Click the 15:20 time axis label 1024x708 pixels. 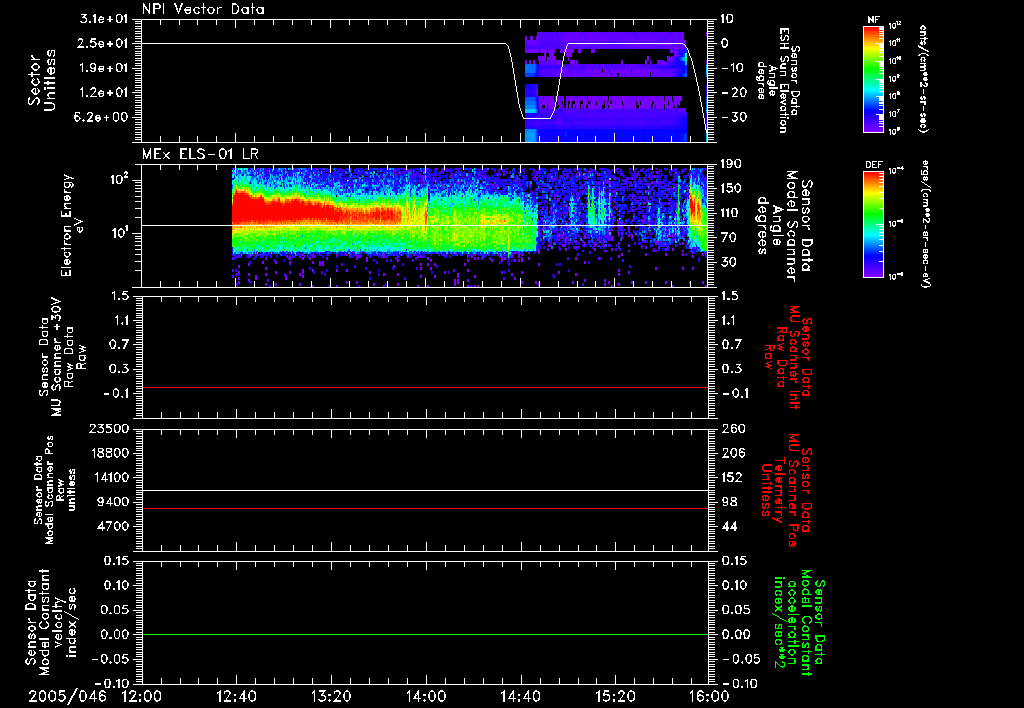[x=615, y=696]
